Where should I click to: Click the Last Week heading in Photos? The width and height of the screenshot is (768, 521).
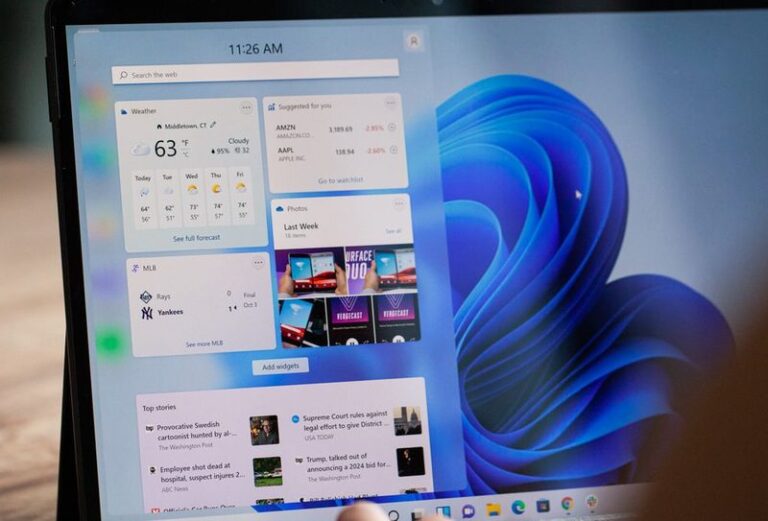click(x=301, y=227)
